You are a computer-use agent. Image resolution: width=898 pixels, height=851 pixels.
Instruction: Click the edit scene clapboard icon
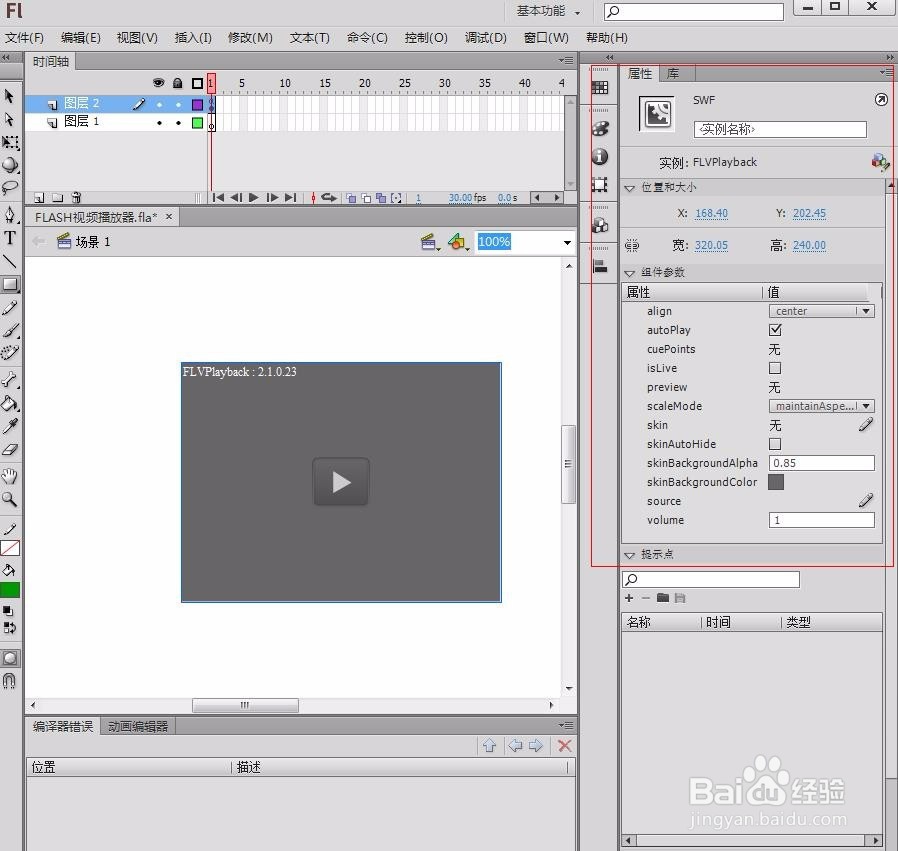[x=430, y=242]
